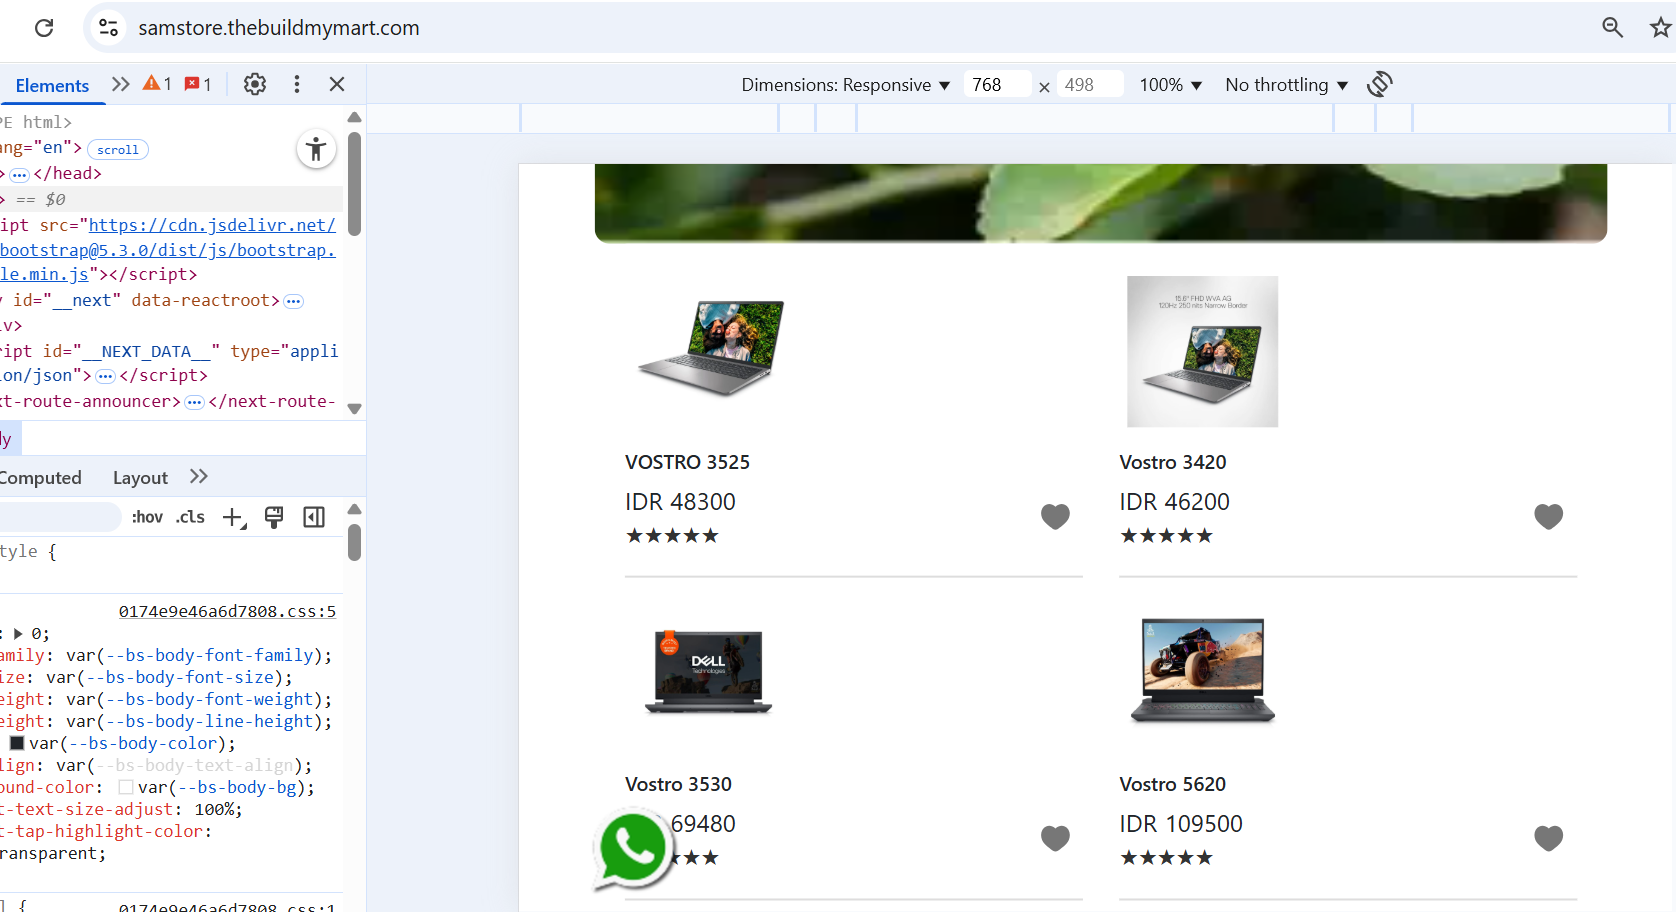1676x912 pixels.
Task: Close the DevTools panel
Action: click(337, 84)
